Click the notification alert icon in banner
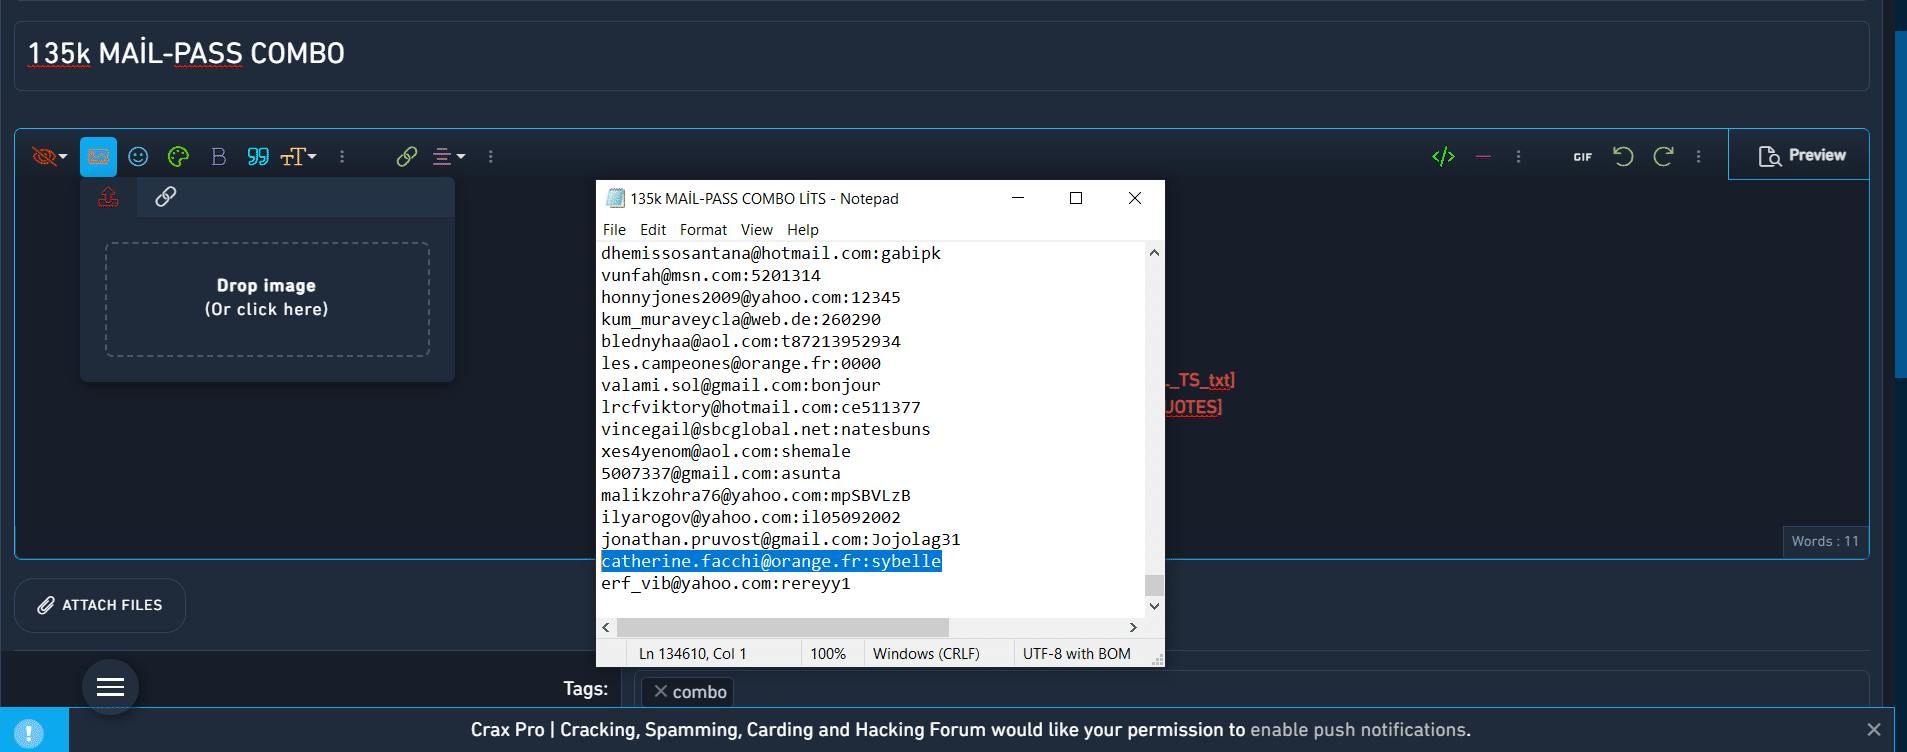Viewport: 1907px width, 752px height. pos(29,733)
